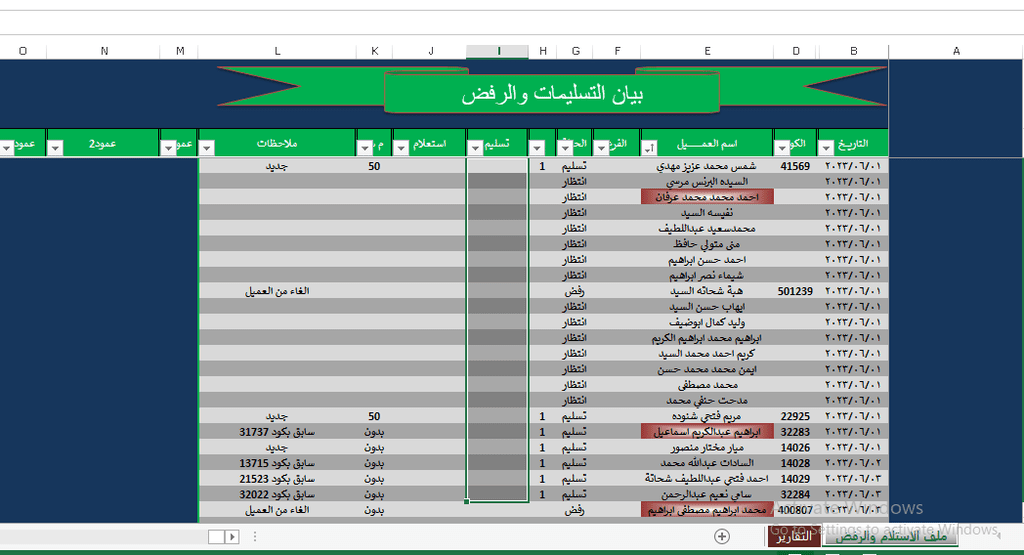Select column H header
This screenshot has height=555, width=1024.
(543, 51)
